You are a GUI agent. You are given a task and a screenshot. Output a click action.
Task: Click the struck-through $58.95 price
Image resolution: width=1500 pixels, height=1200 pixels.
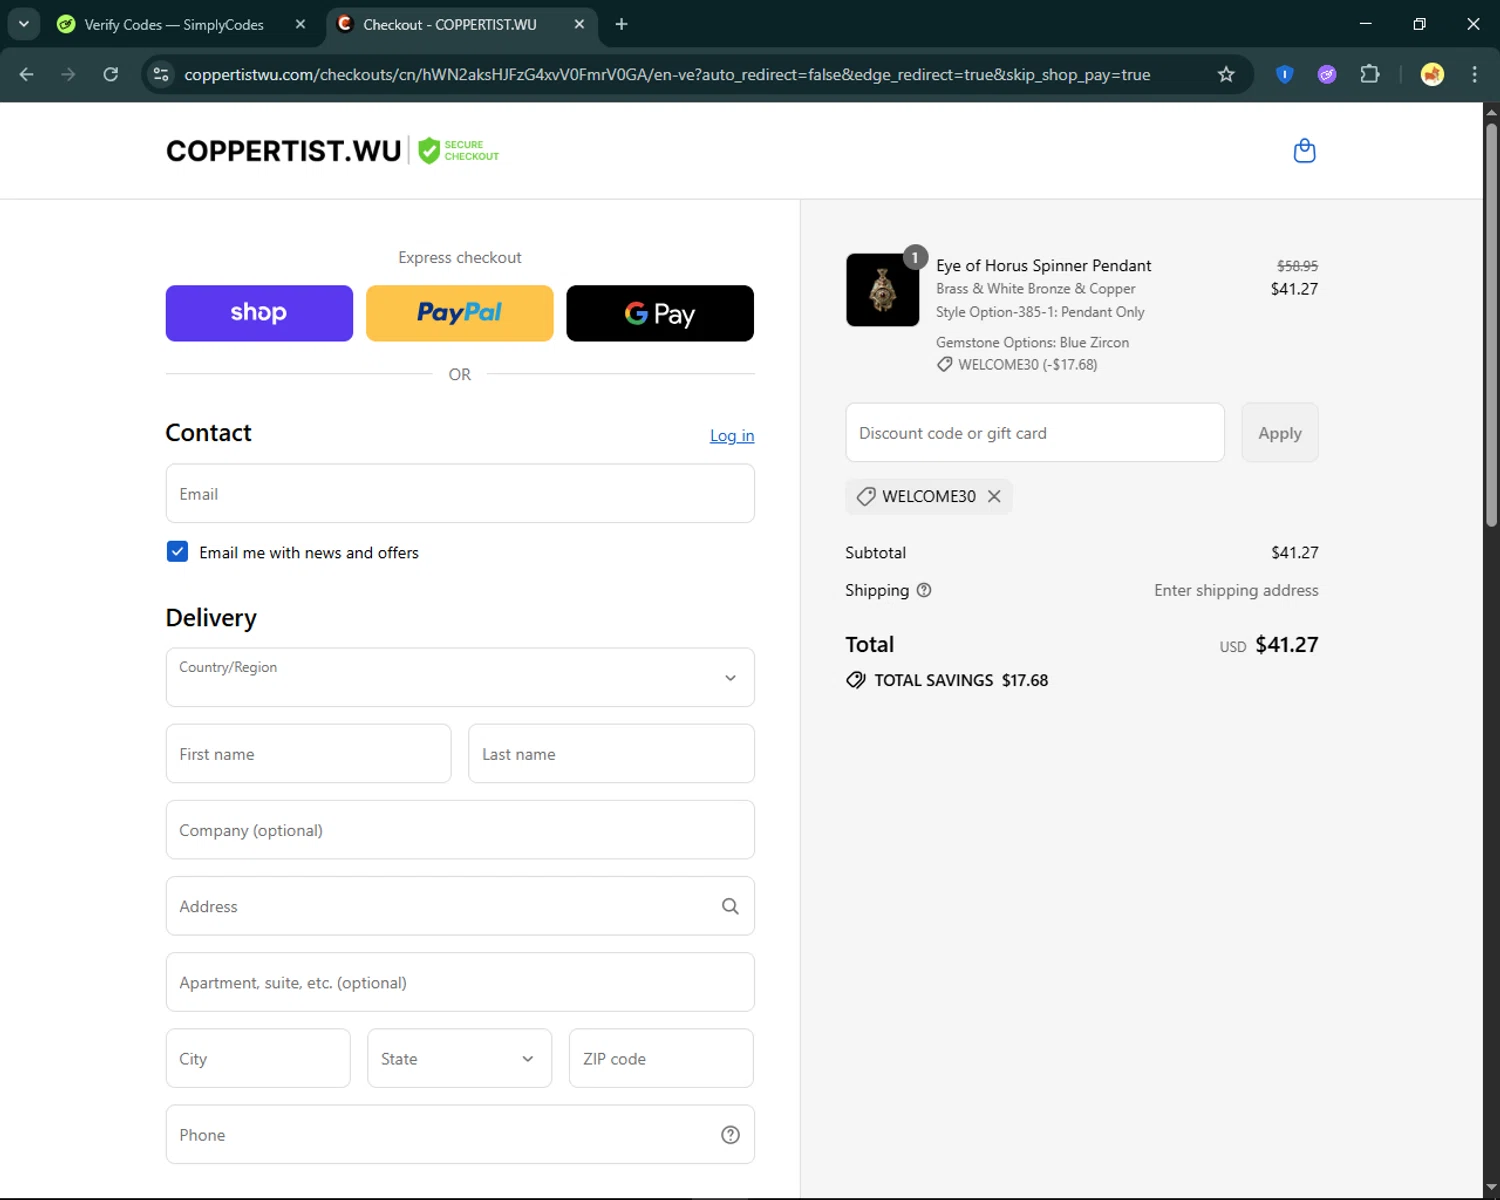coord(1297,266)
